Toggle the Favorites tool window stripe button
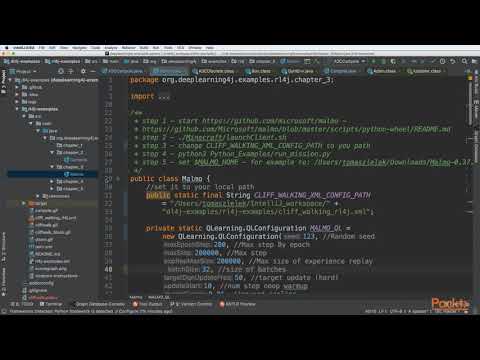The width and height of the screenshot is (480, 360). click(x=4, y=282)
